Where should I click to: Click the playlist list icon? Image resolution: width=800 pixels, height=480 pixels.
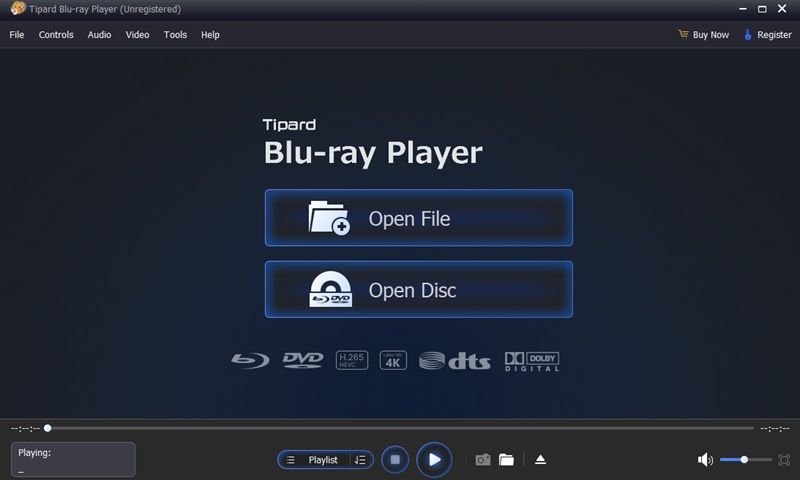(x=290, y=460)
